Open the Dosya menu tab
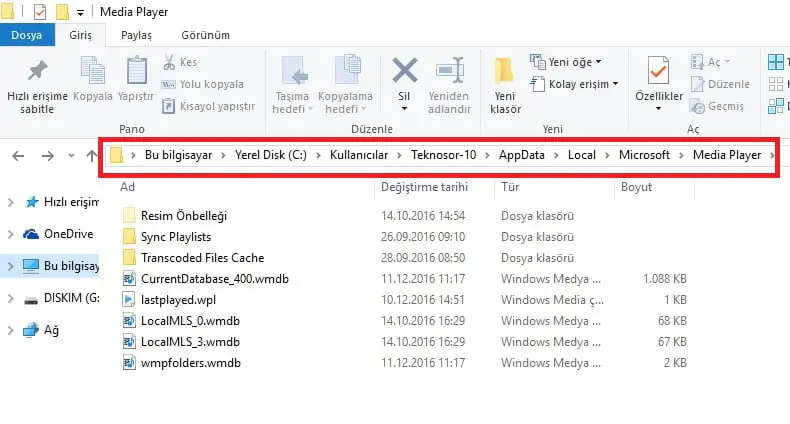The height and width of the screenshot is (424, 790). 26,35
